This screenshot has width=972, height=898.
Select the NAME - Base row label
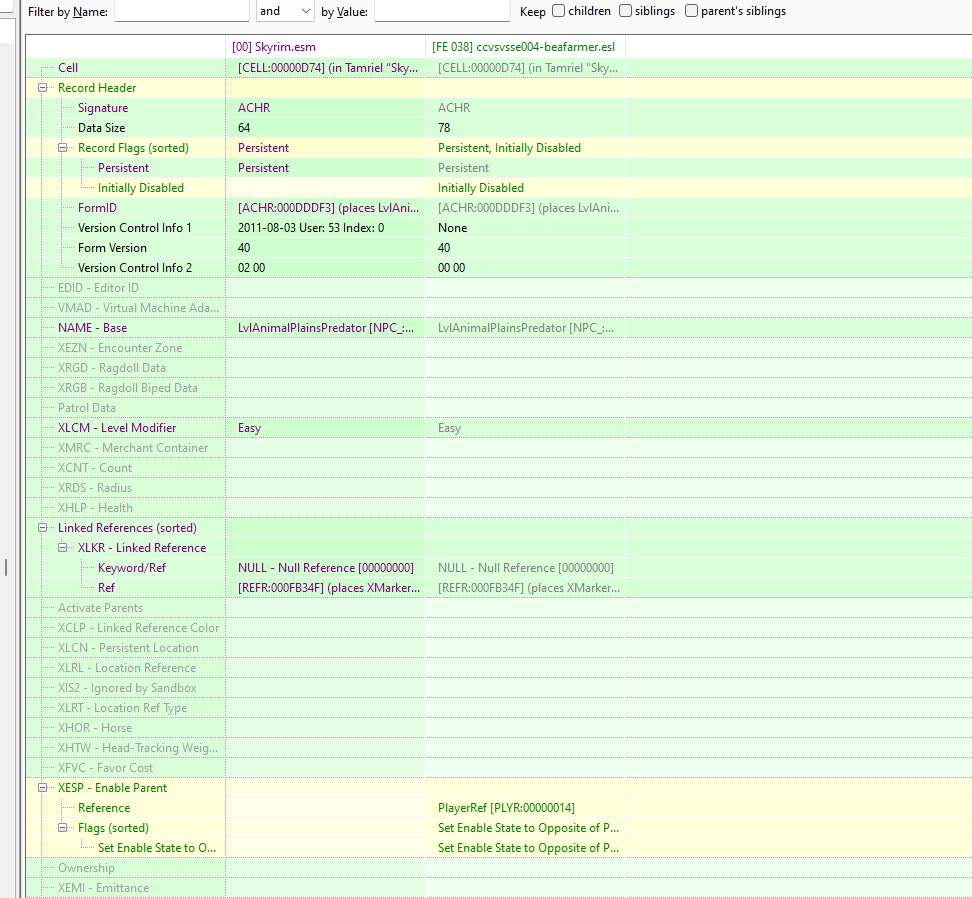tap(92, 328)
